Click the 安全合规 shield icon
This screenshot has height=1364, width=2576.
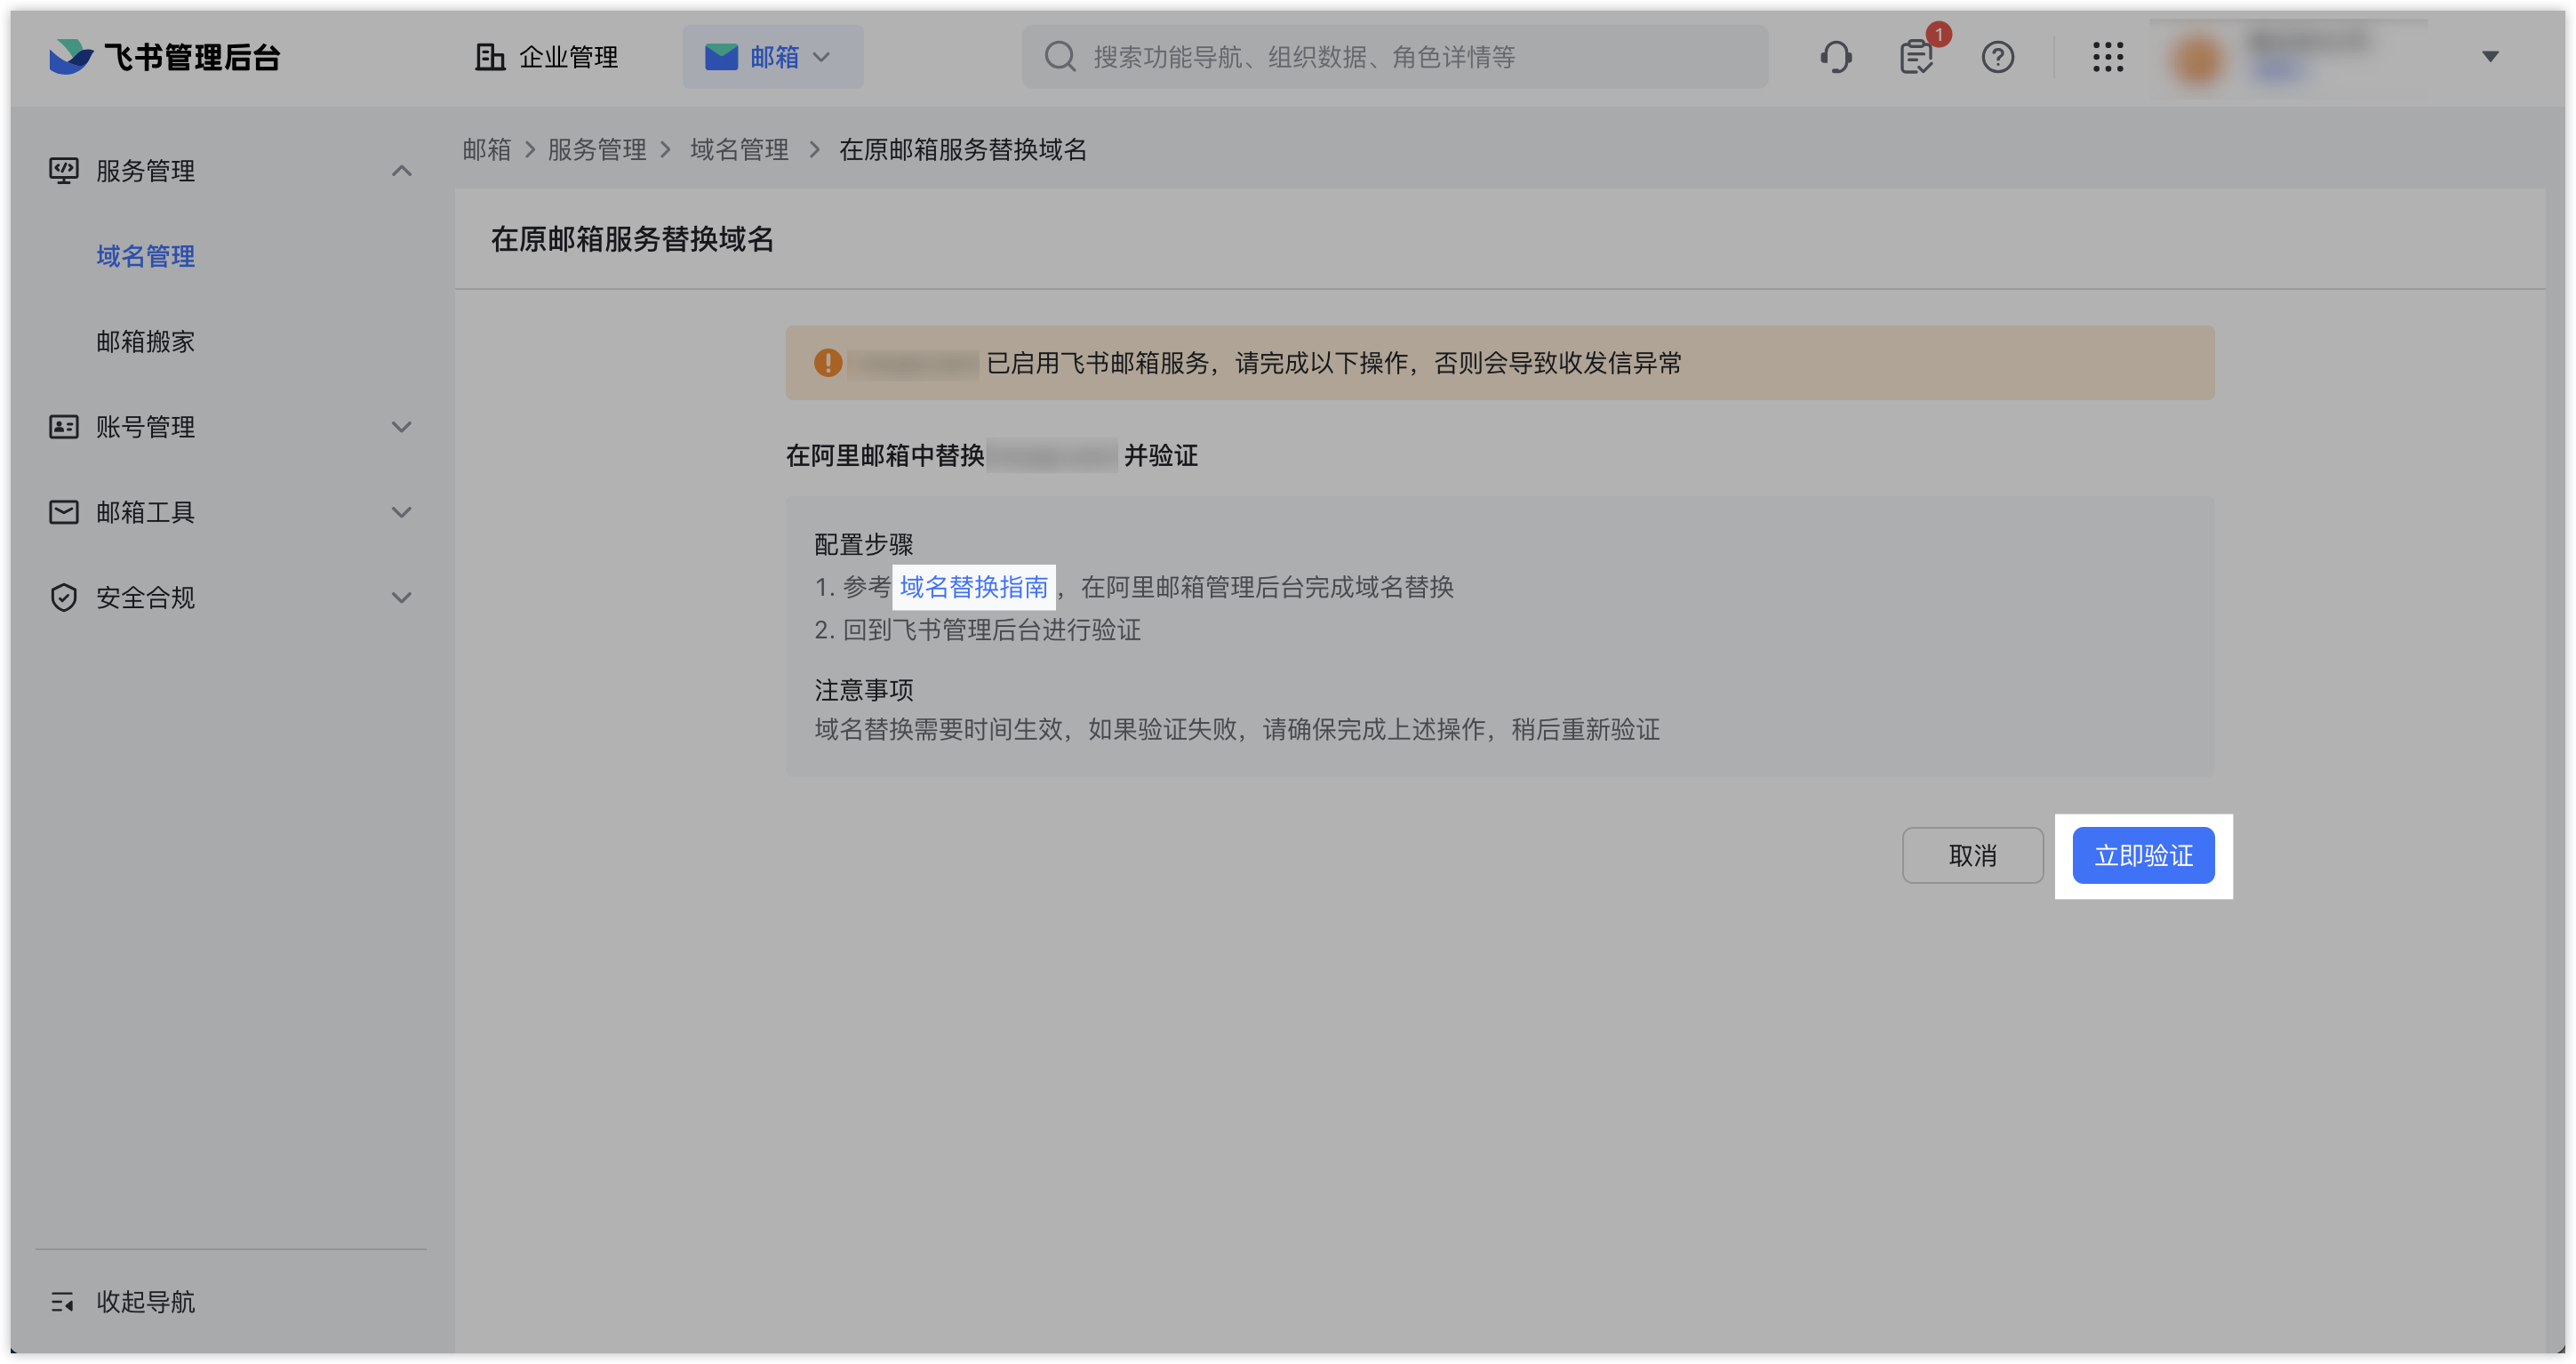64,597
